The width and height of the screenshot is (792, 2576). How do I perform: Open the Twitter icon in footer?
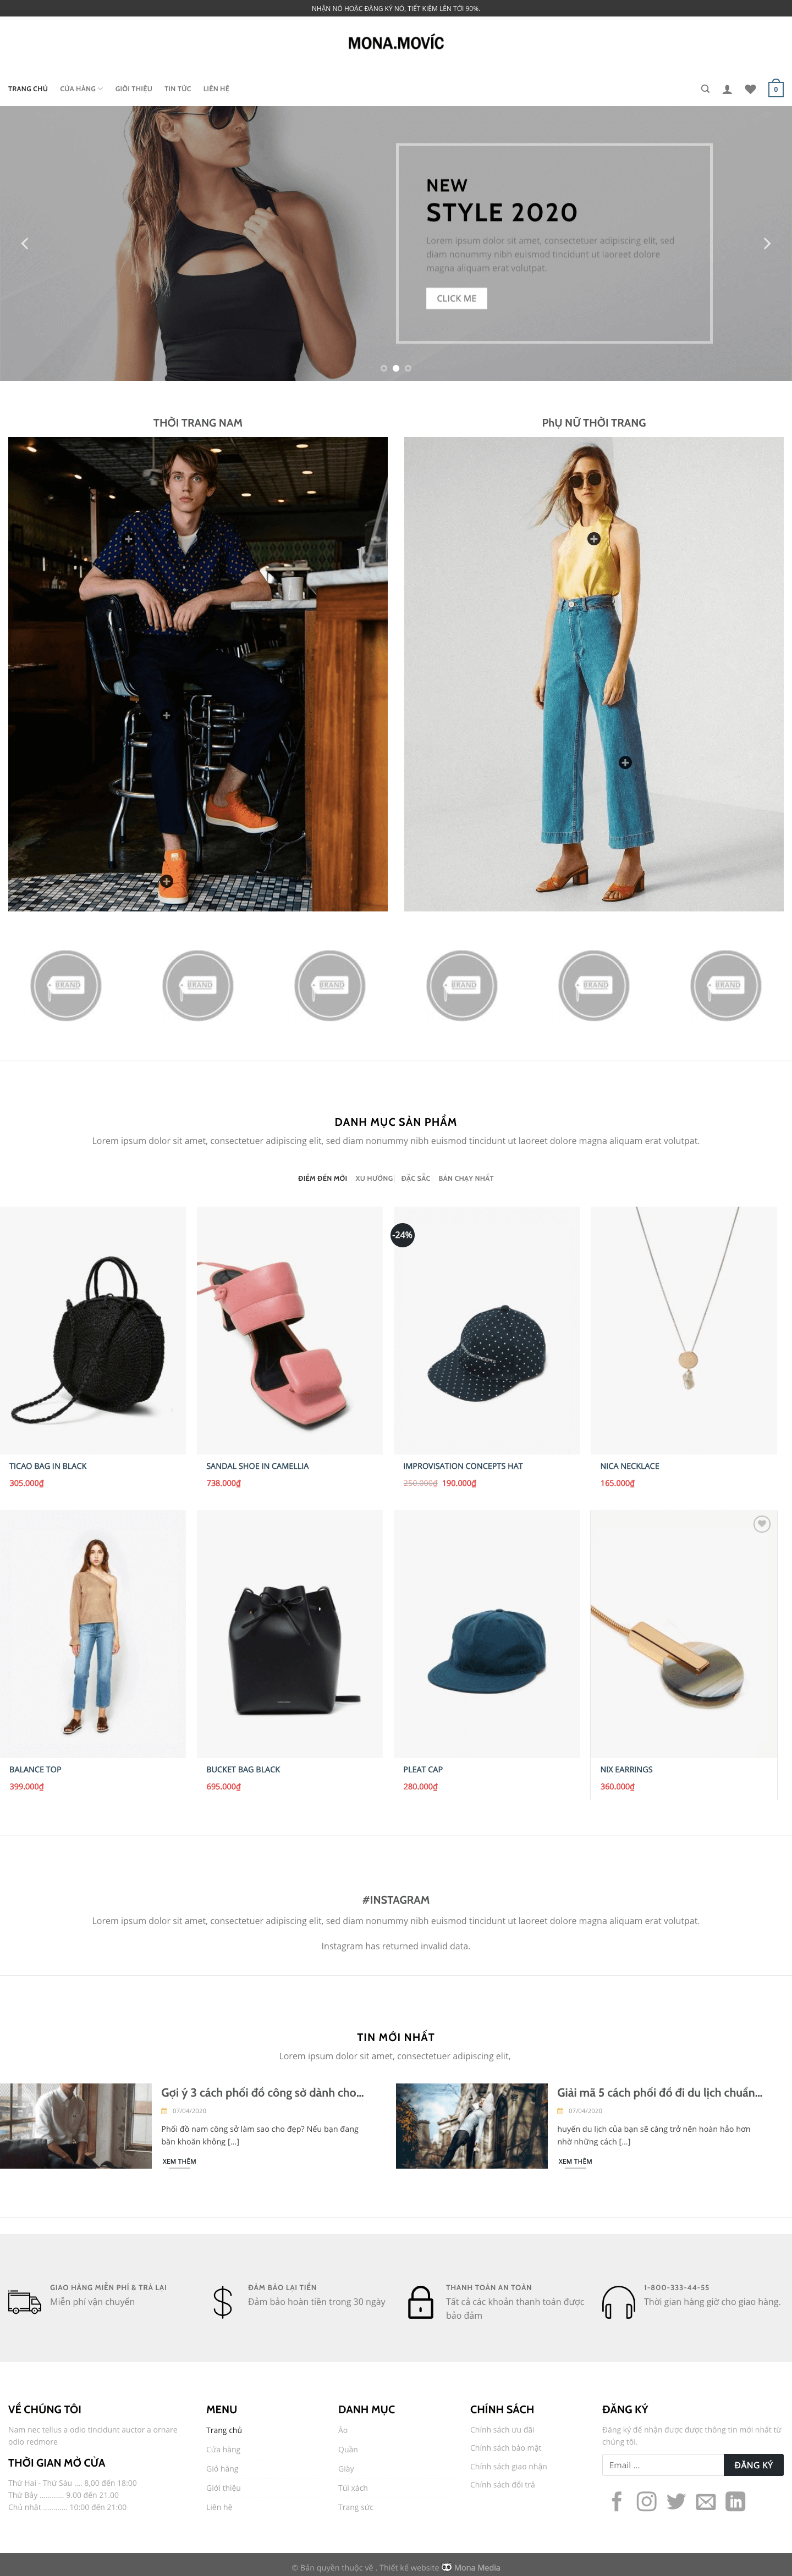[676, 2501]
